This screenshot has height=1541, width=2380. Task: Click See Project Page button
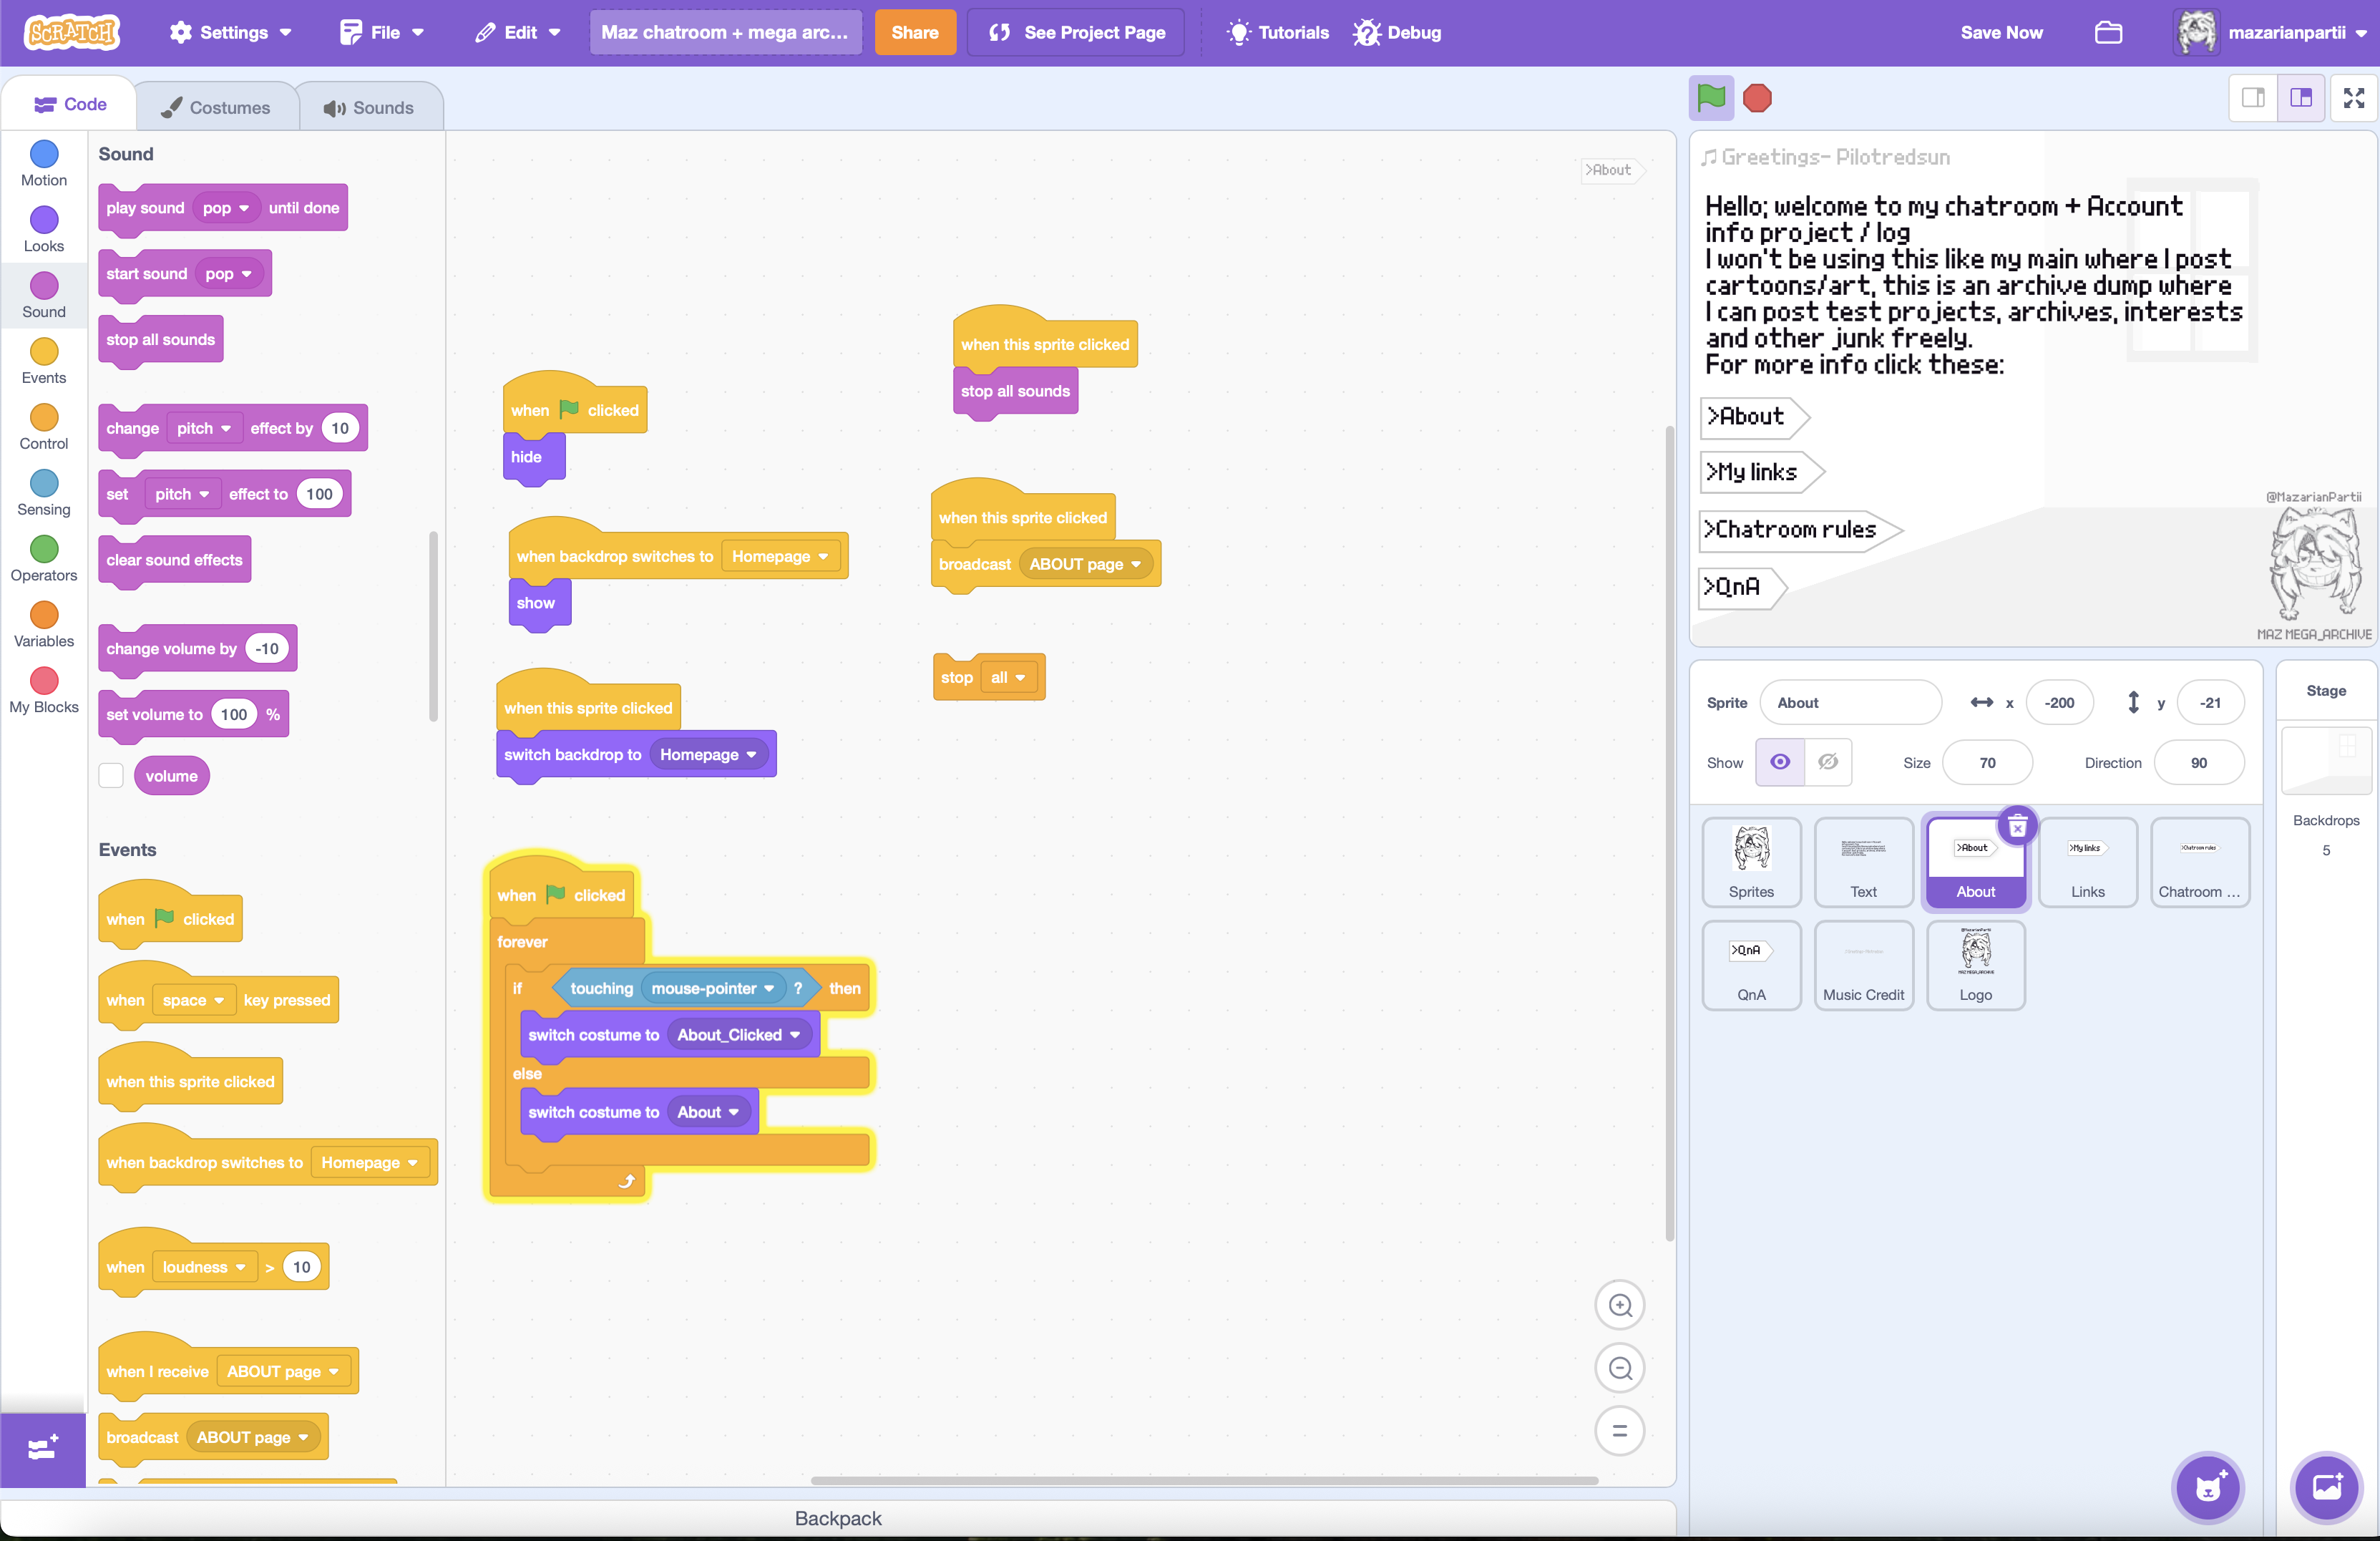(x=1076, y=32)
